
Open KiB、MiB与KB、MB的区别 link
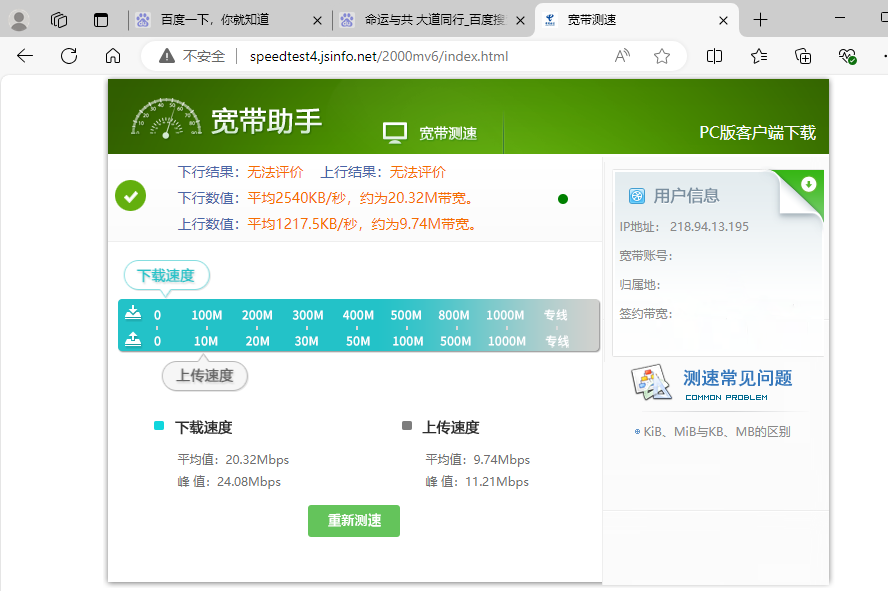coord(716,432)
